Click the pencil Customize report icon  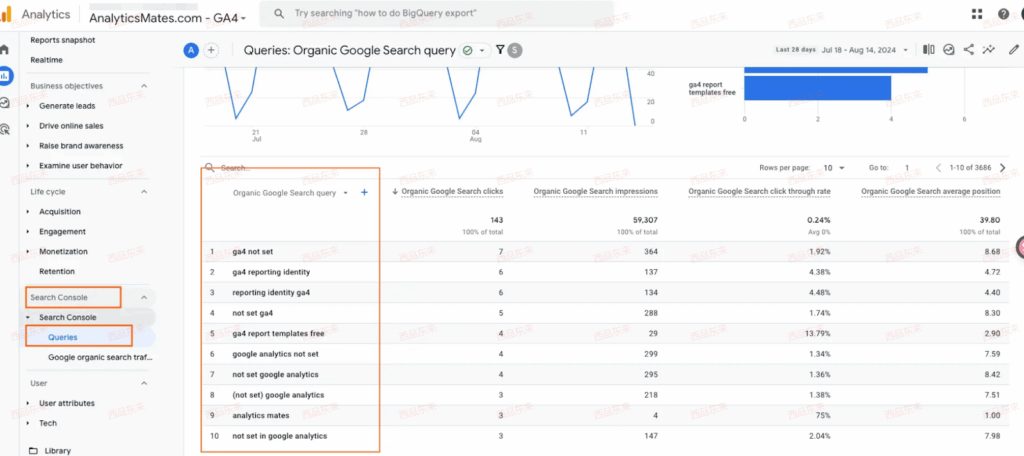(1013, 49)
